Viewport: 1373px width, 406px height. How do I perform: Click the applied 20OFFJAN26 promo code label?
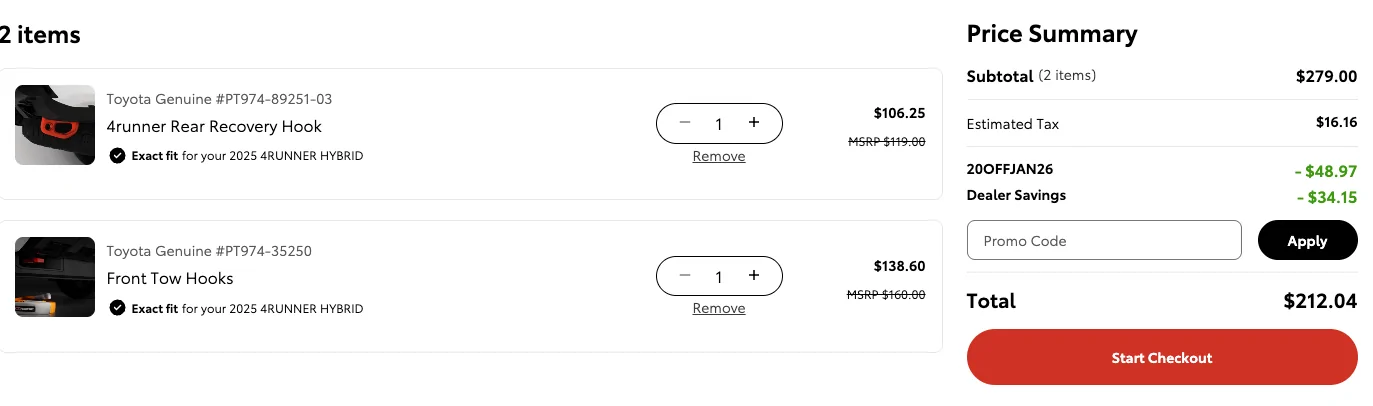(x=1010, y=169)
